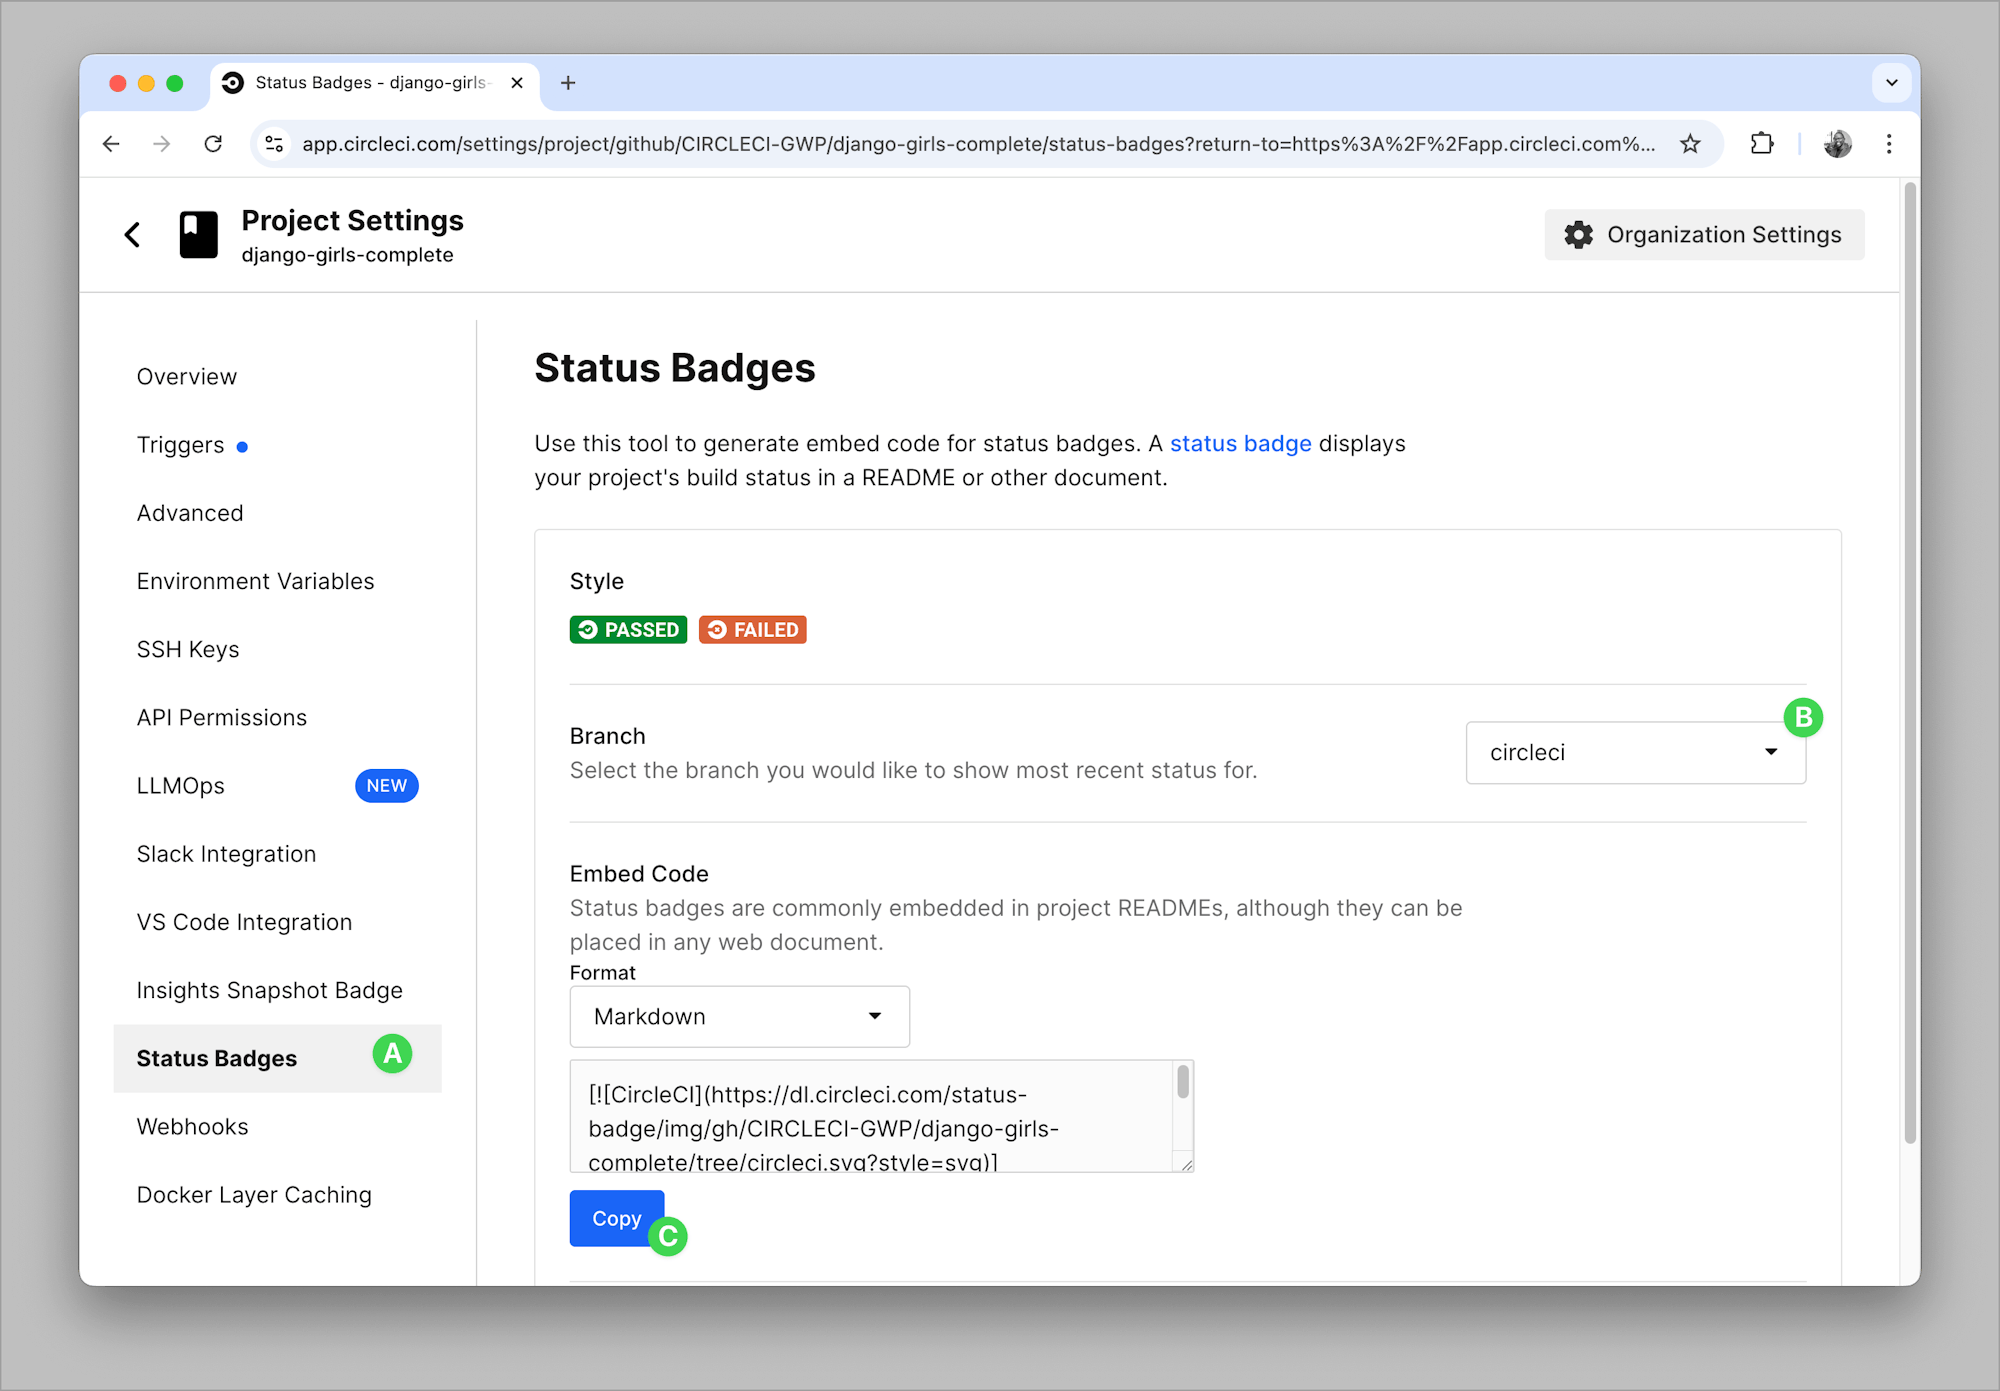The width and height of the screenshot is (2000, 1391).
Task: Open the Branch dropdown showing circleci
Action: point(1634,752)
